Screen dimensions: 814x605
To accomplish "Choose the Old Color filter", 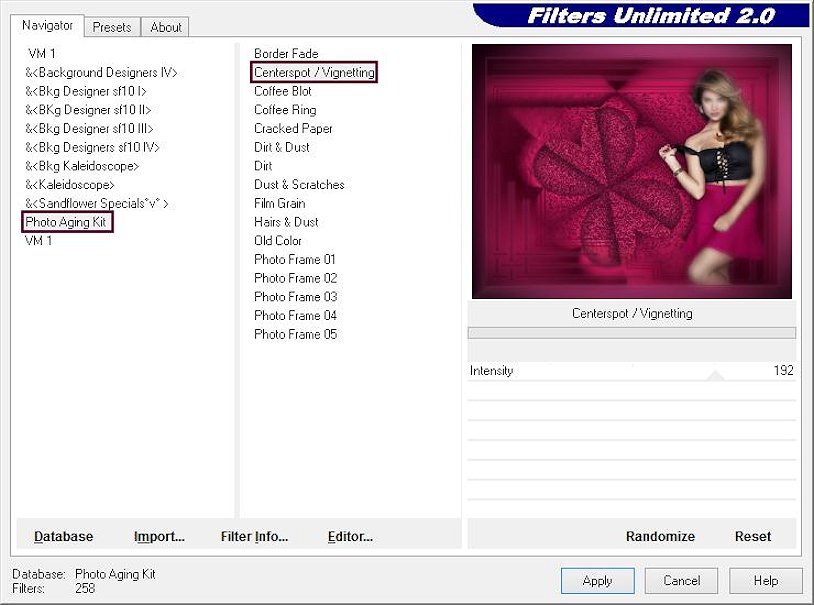I will click(278, 240).
